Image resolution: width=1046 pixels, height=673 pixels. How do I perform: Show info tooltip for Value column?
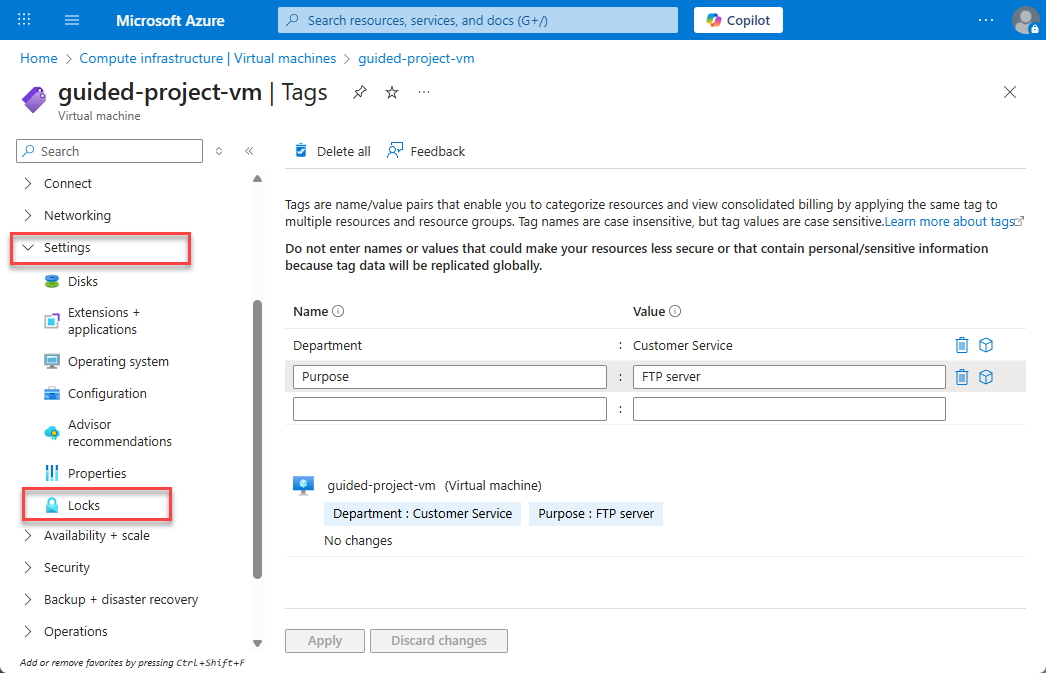[x=675, y=311]
